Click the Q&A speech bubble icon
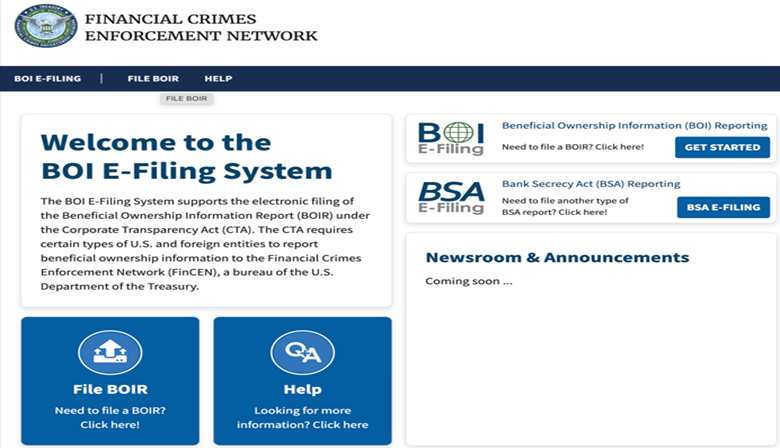 (302, 352)
